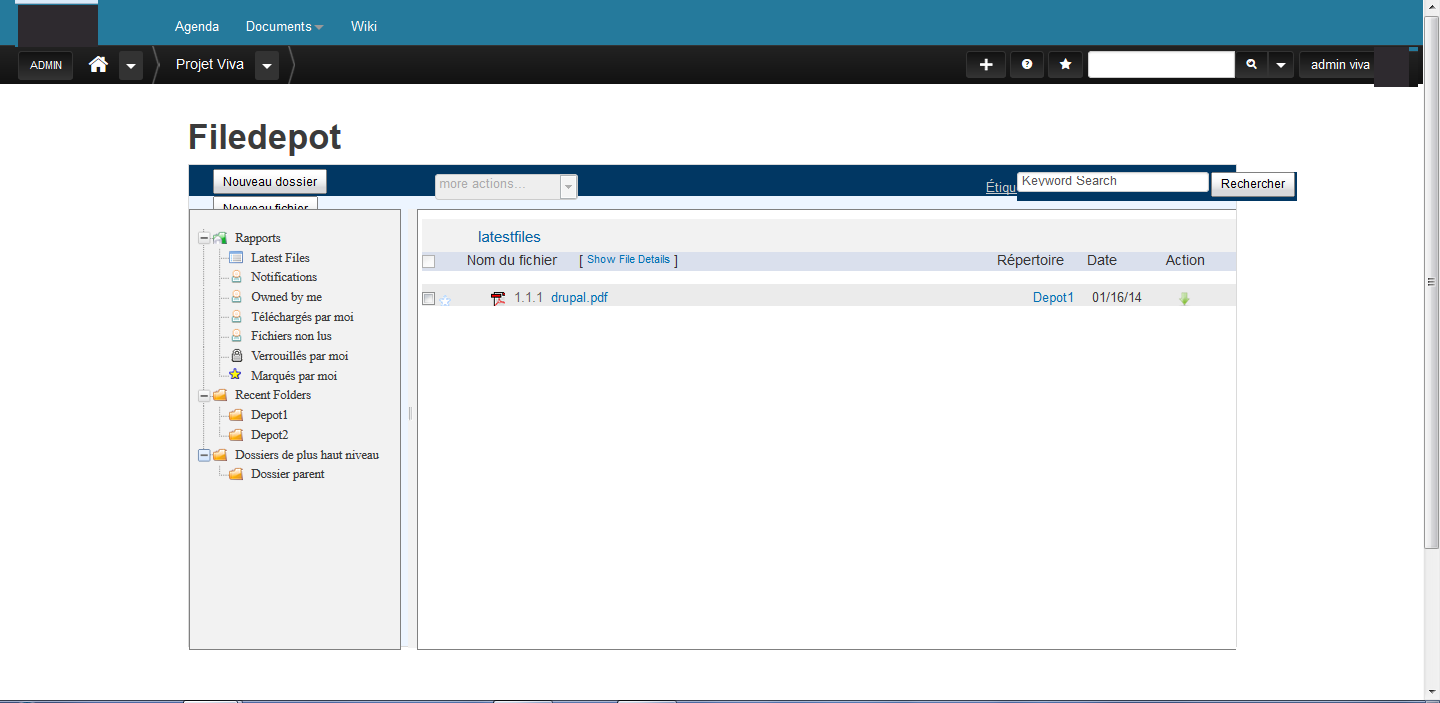This screenshot has width=1440, height=703.
Task: Click Projet Viva breadcrumb
Action: pos(210,64)
